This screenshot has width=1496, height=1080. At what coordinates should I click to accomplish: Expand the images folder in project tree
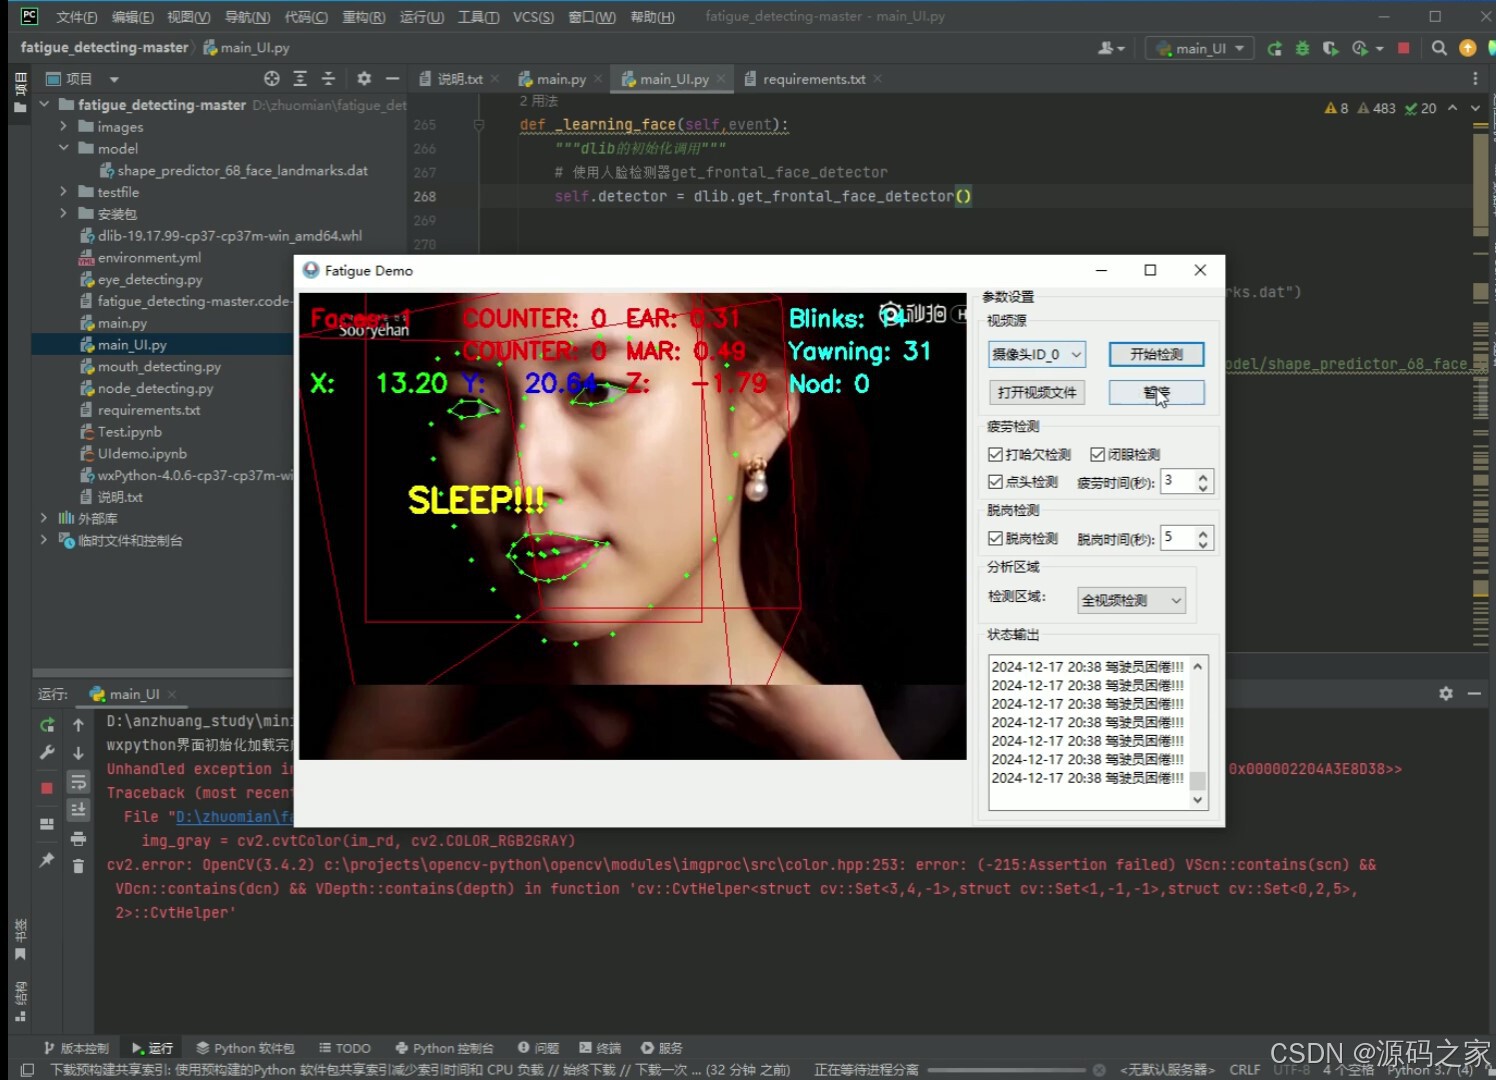(x=63, y=127)
